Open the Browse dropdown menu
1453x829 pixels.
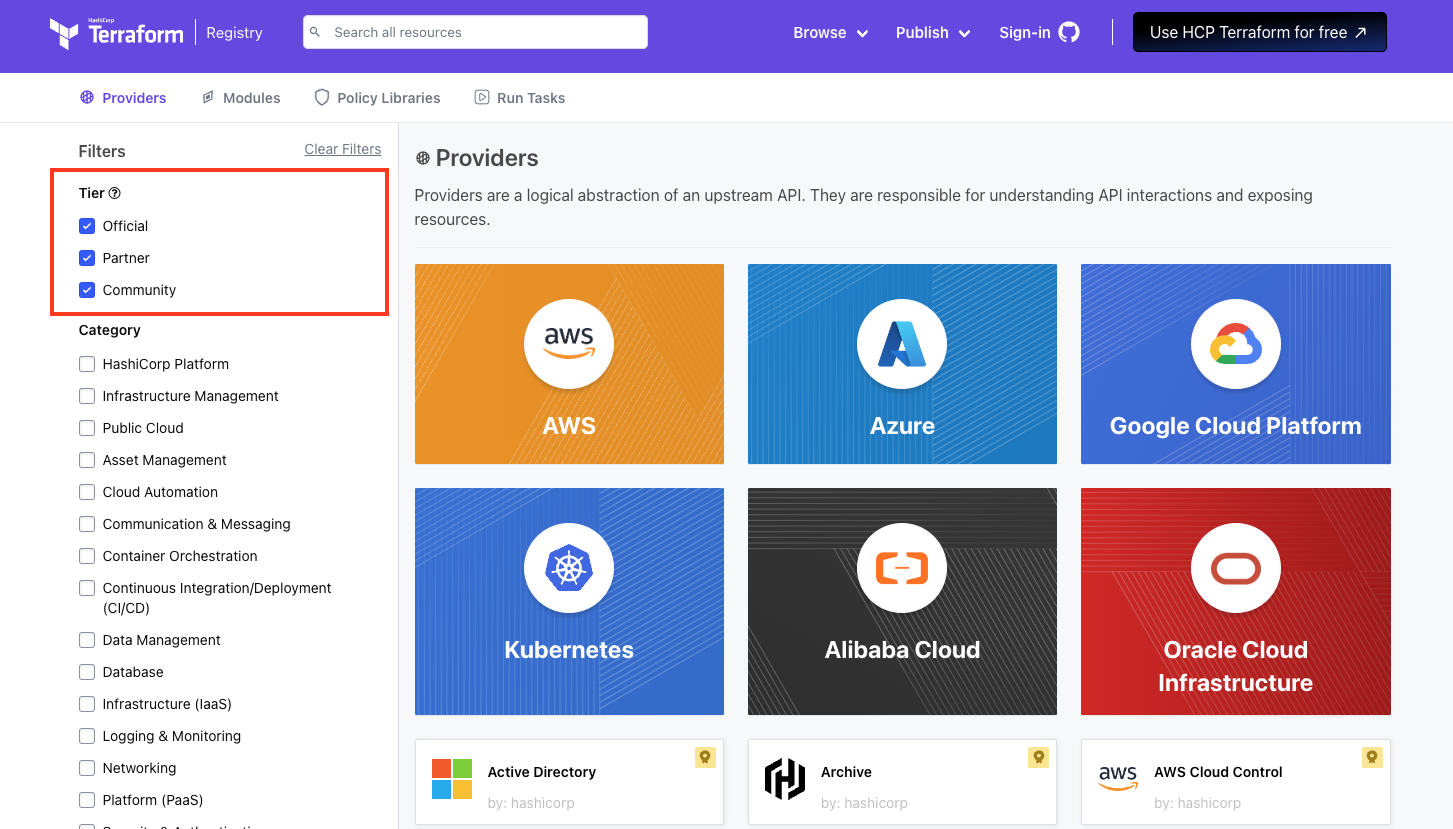coord(830,33)
